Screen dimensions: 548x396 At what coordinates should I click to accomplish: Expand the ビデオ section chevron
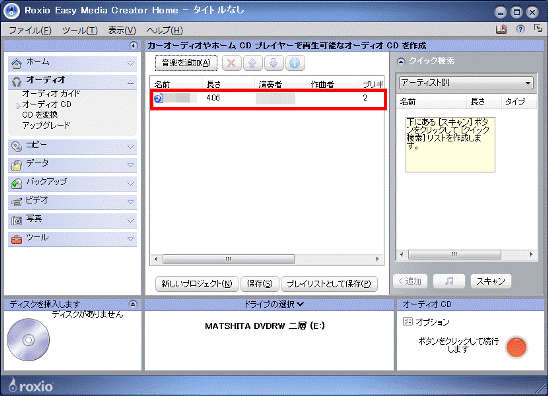click(130, 202)
